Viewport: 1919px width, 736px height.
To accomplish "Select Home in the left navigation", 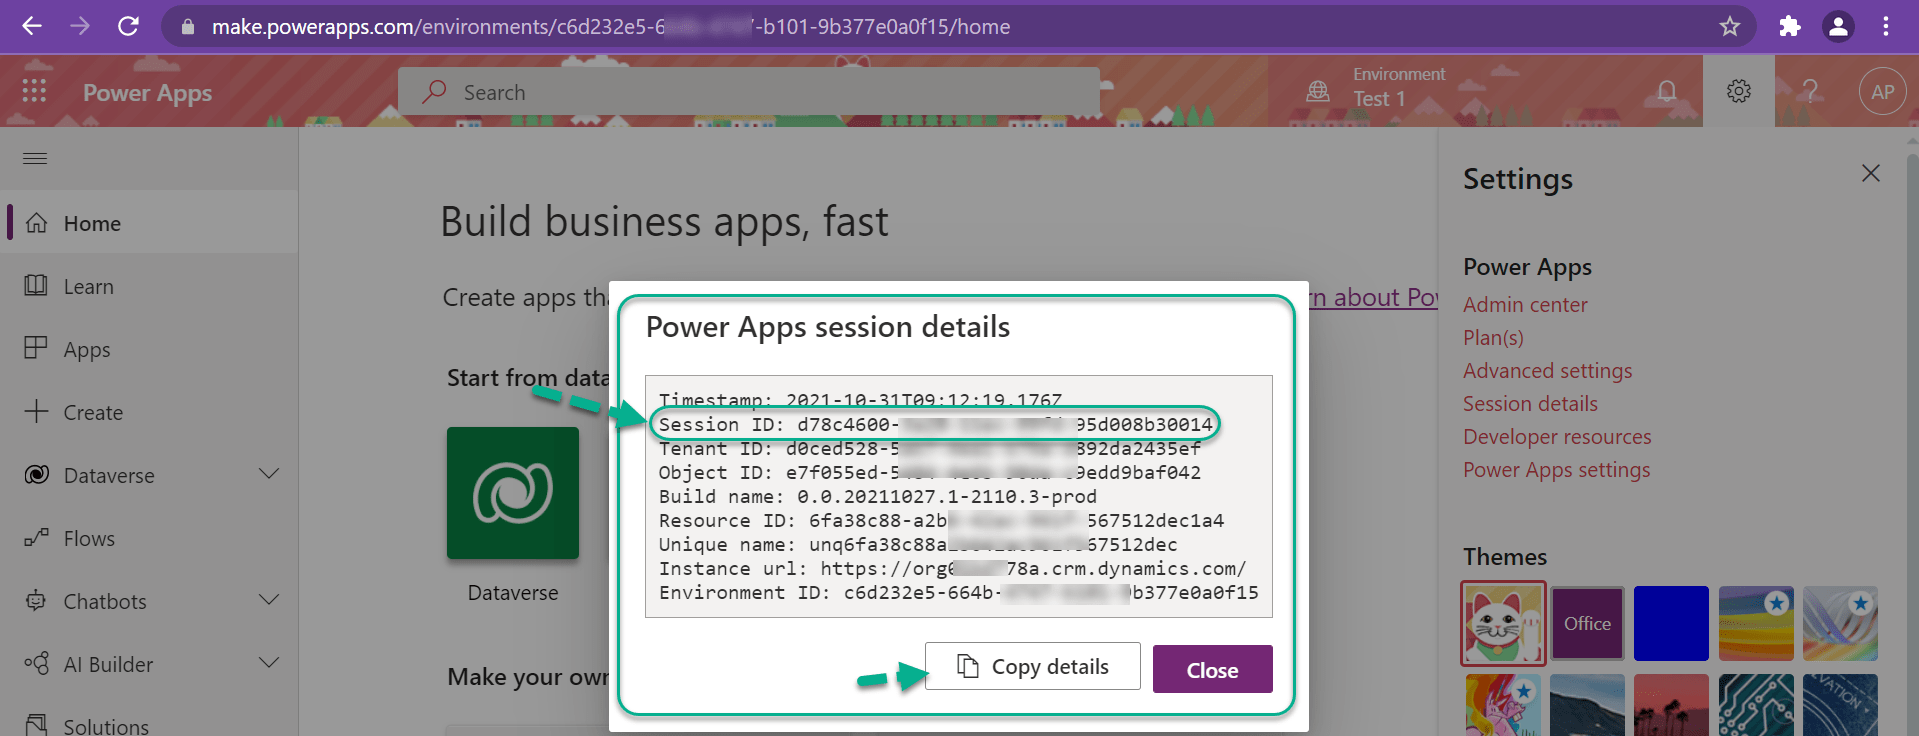I will pyautogui.click(x=149, y=223).
